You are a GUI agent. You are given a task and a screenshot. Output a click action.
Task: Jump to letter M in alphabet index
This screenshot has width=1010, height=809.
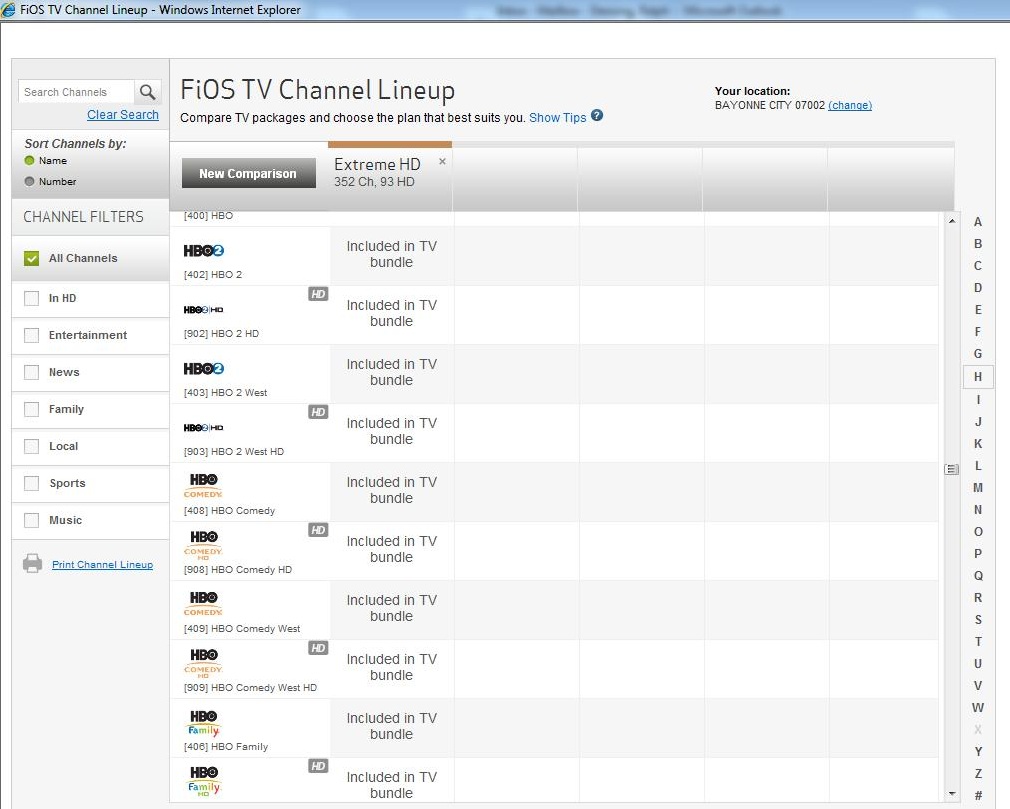(978, 488)
